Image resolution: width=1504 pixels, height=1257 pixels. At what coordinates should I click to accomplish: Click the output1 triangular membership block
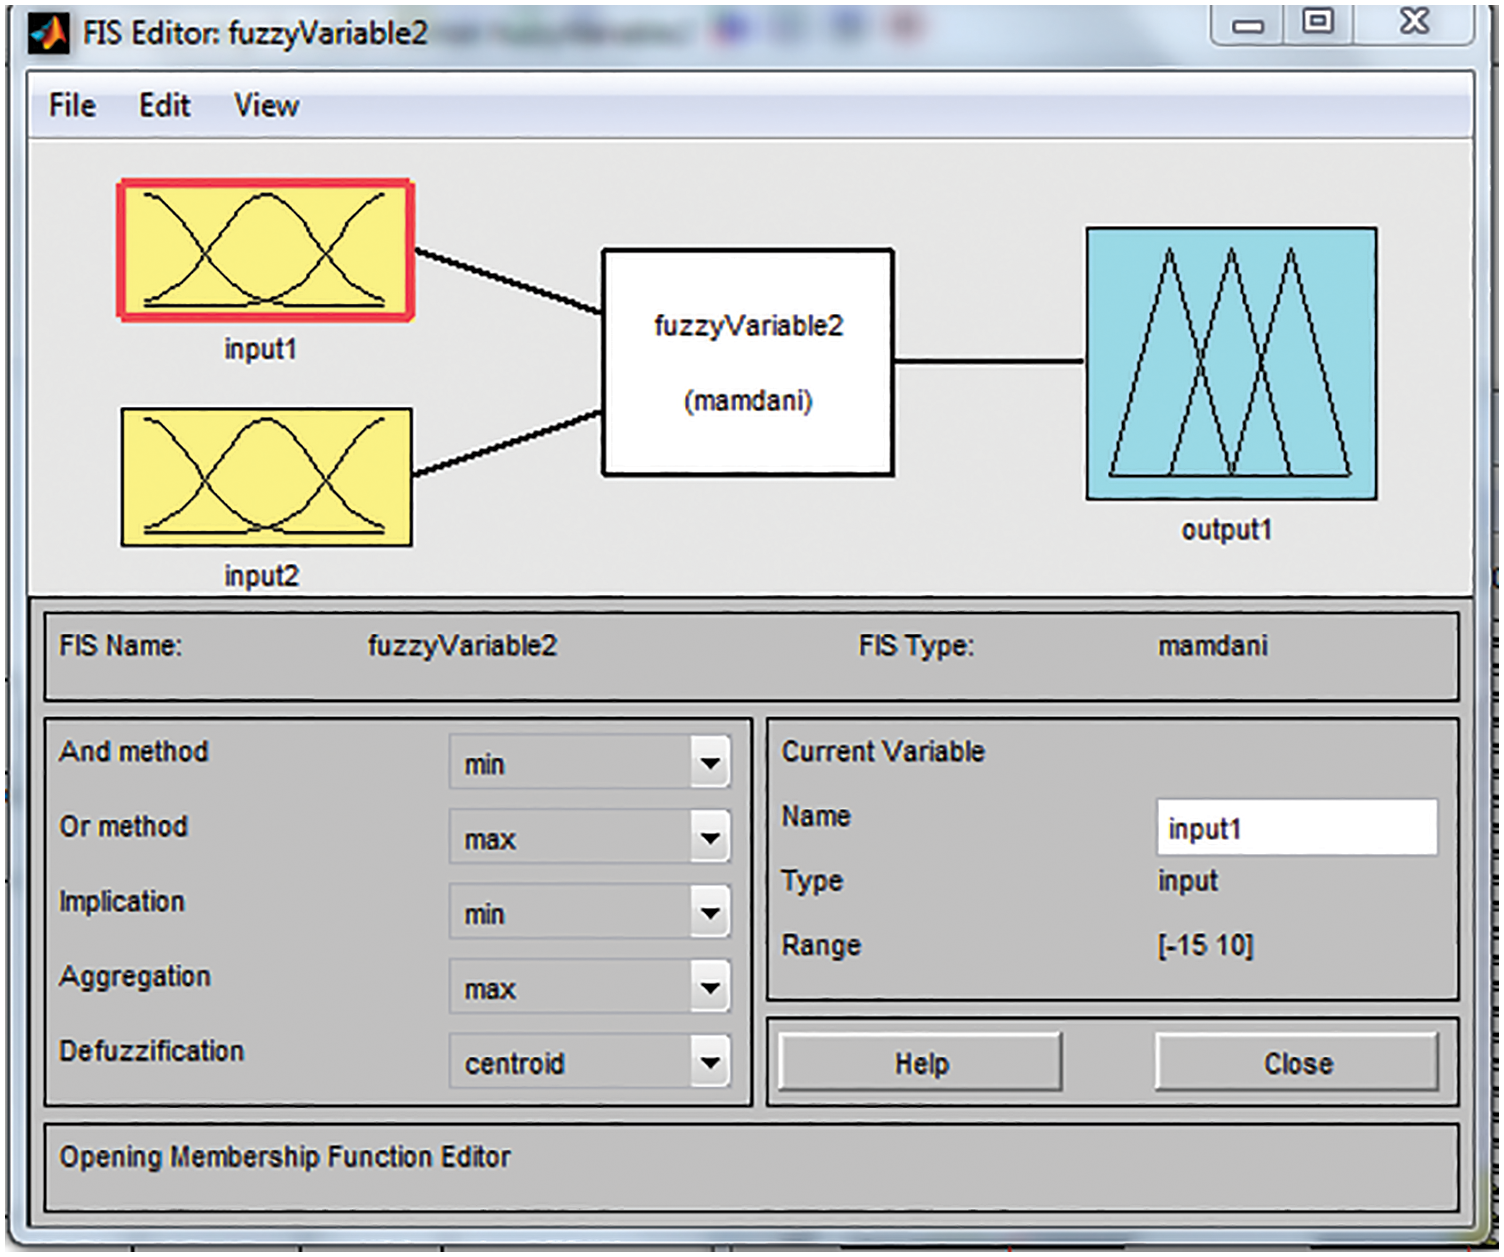(1231, 363)
